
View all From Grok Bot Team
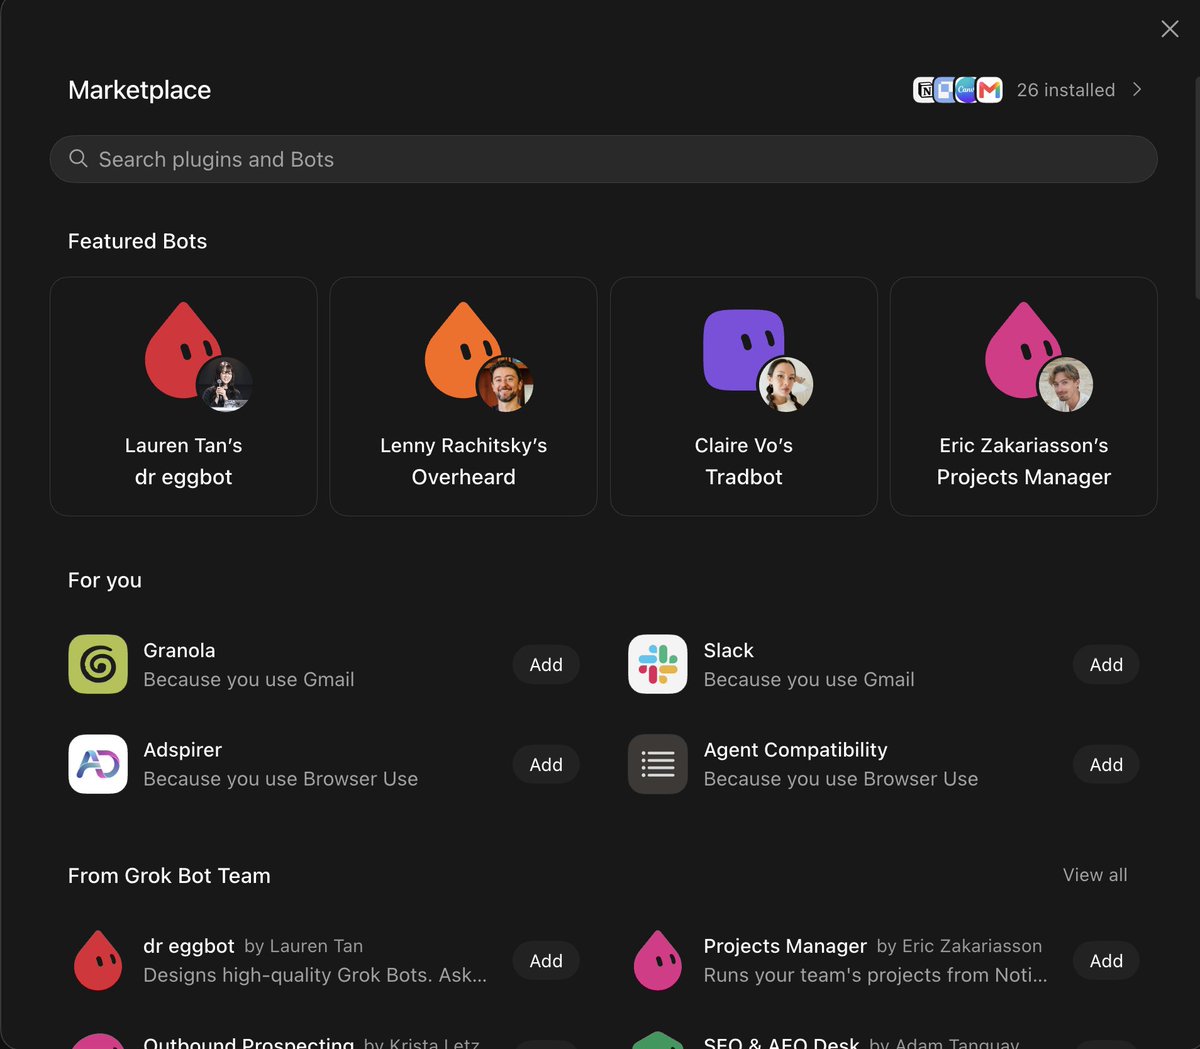point(1095,875)
